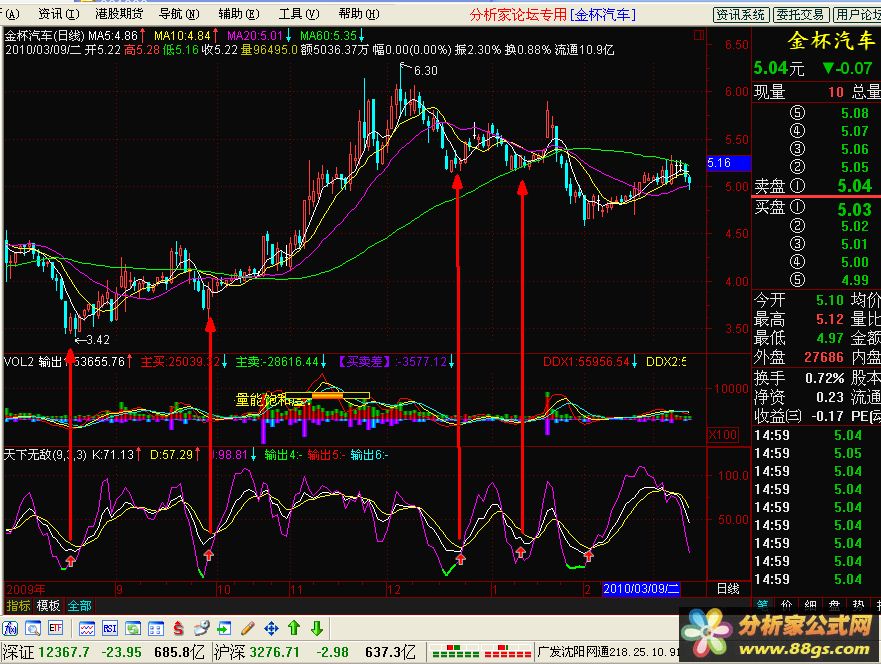Open the 导航(N) menu

179,13
